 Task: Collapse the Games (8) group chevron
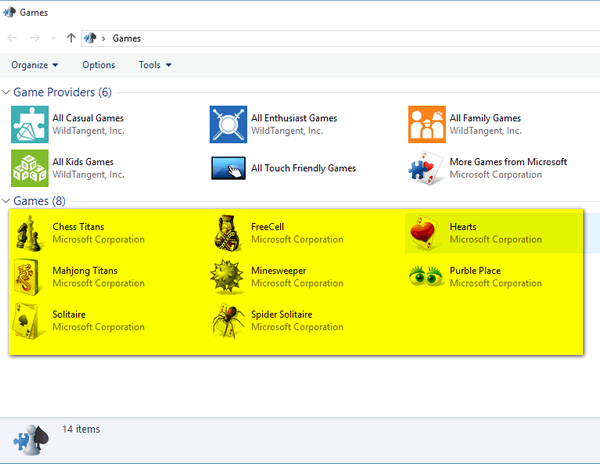click(6, 201)
